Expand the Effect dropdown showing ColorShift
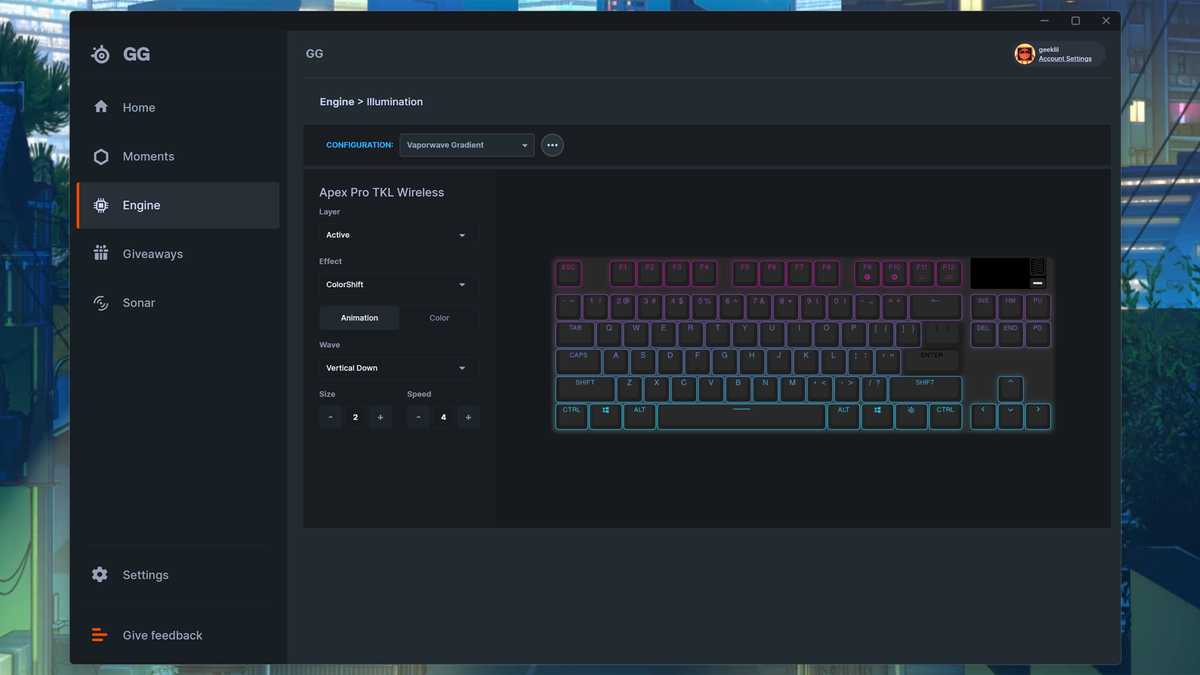Screen dimensions: 1200x675 point(399,284)
